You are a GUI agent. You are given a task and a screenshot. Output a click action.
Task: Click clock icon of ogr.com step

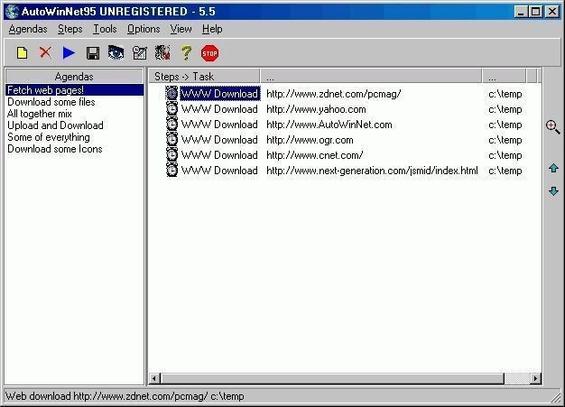click(172, 139)
